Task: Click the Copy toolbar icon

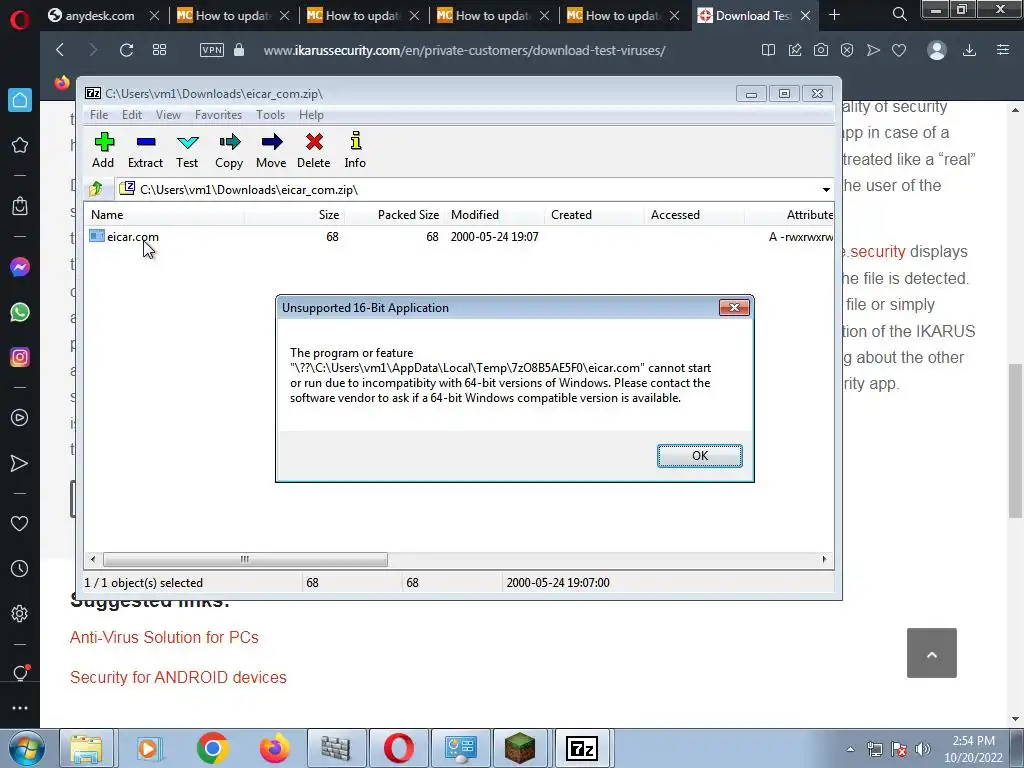Action: pos(229,151)
